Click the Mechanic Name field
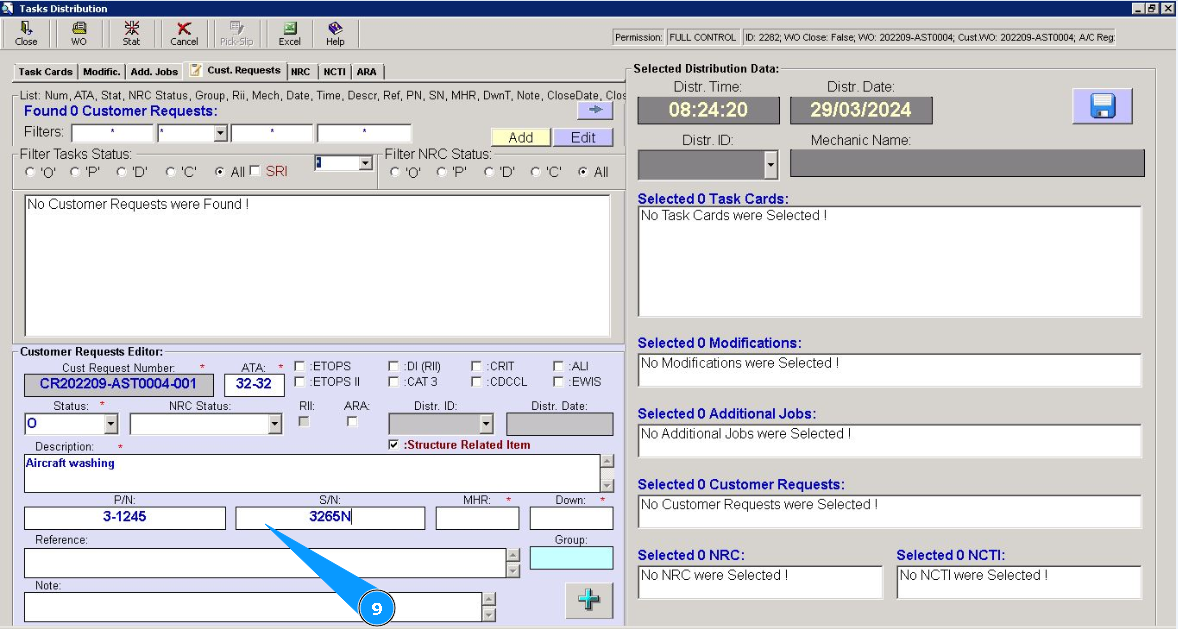 tap(967, 163)
